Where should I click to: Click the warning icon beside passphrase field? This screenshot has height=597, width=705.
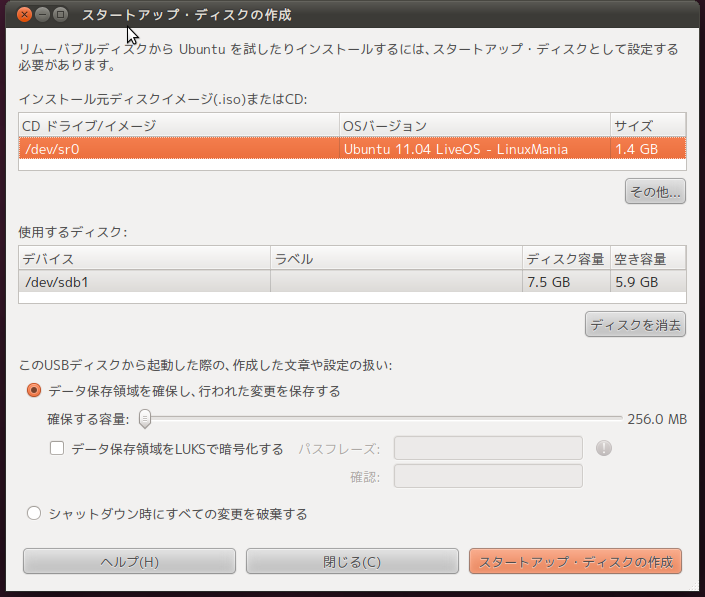coord(603,448)
